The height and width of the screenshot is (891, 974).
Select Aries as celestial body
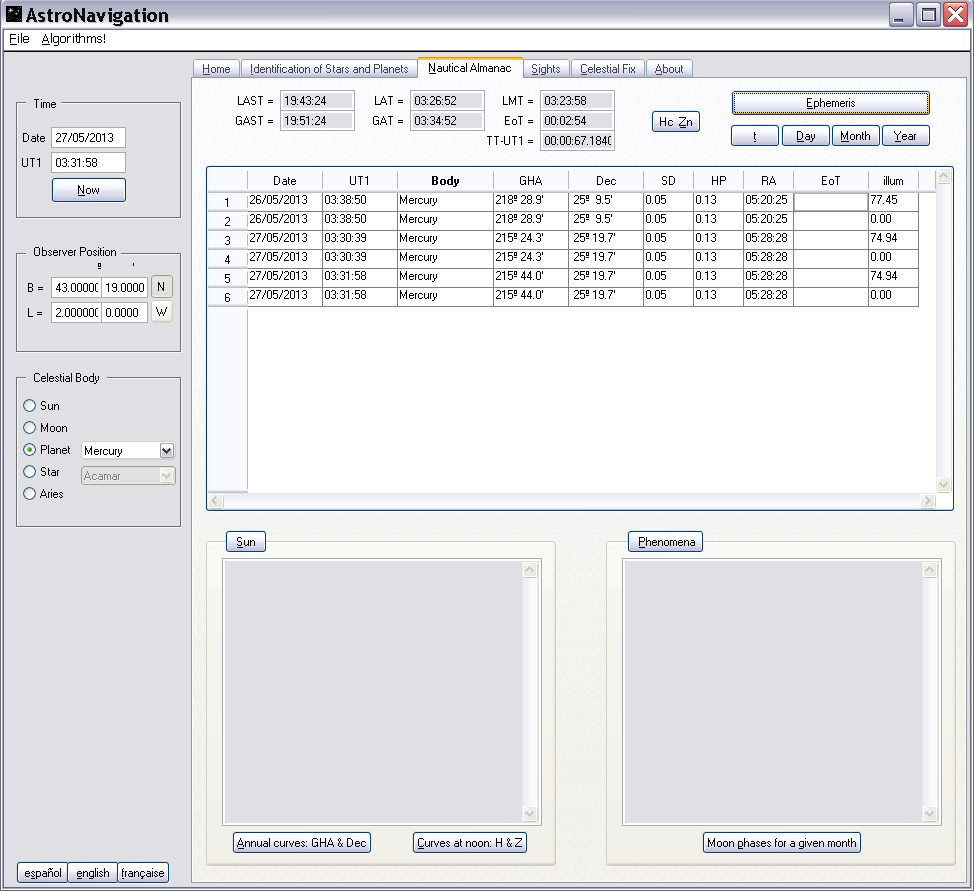30,494
